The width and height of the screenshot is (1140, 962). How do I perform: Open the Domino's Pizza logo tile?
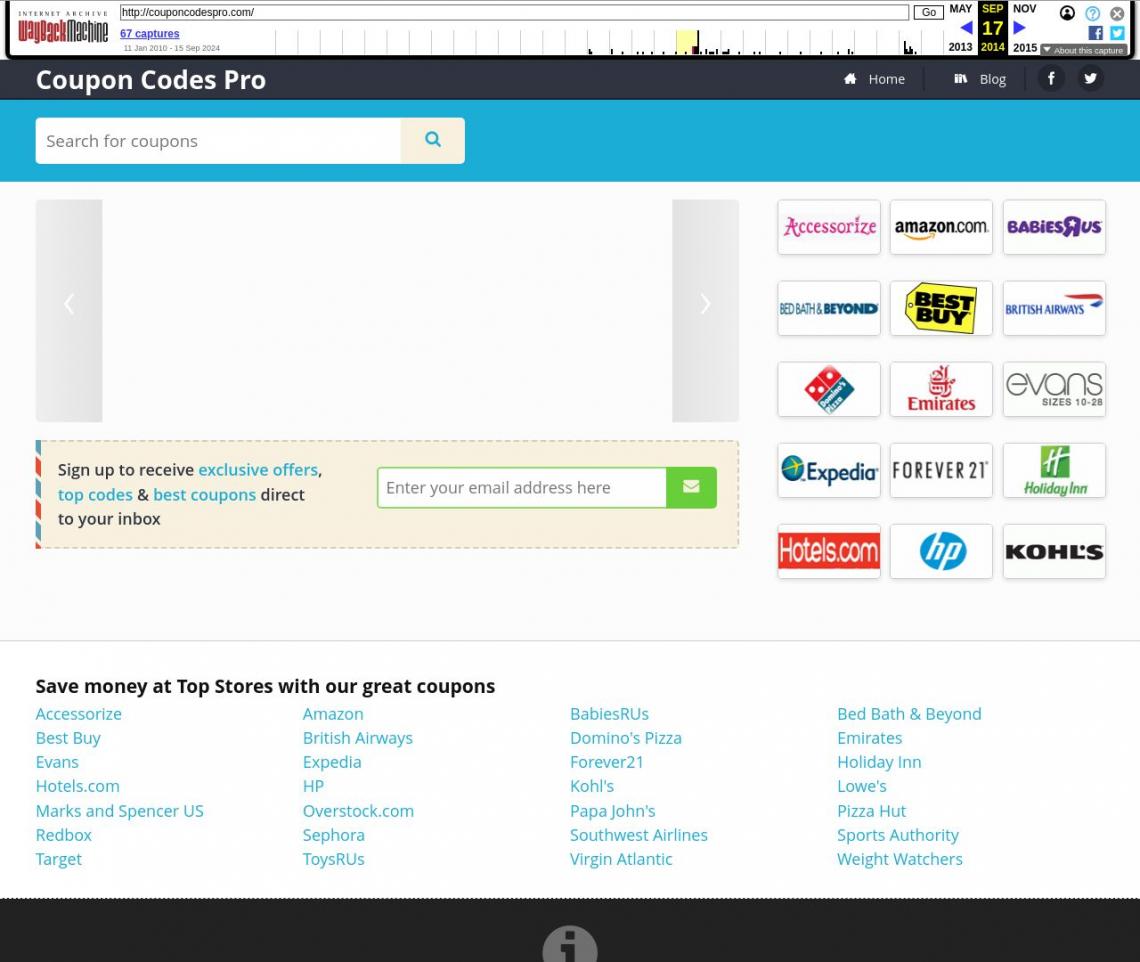tap(829, 389)
